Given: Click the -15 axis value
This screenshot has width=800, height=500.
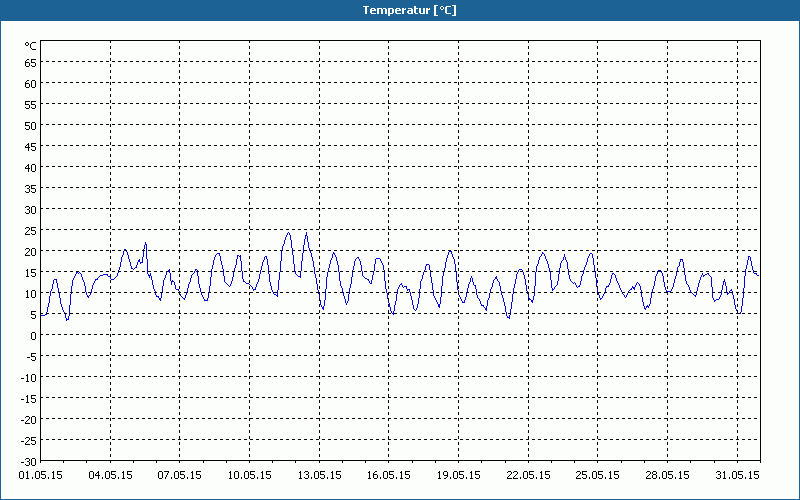Looking at the screenshot, I should click(x=29, y=398).
